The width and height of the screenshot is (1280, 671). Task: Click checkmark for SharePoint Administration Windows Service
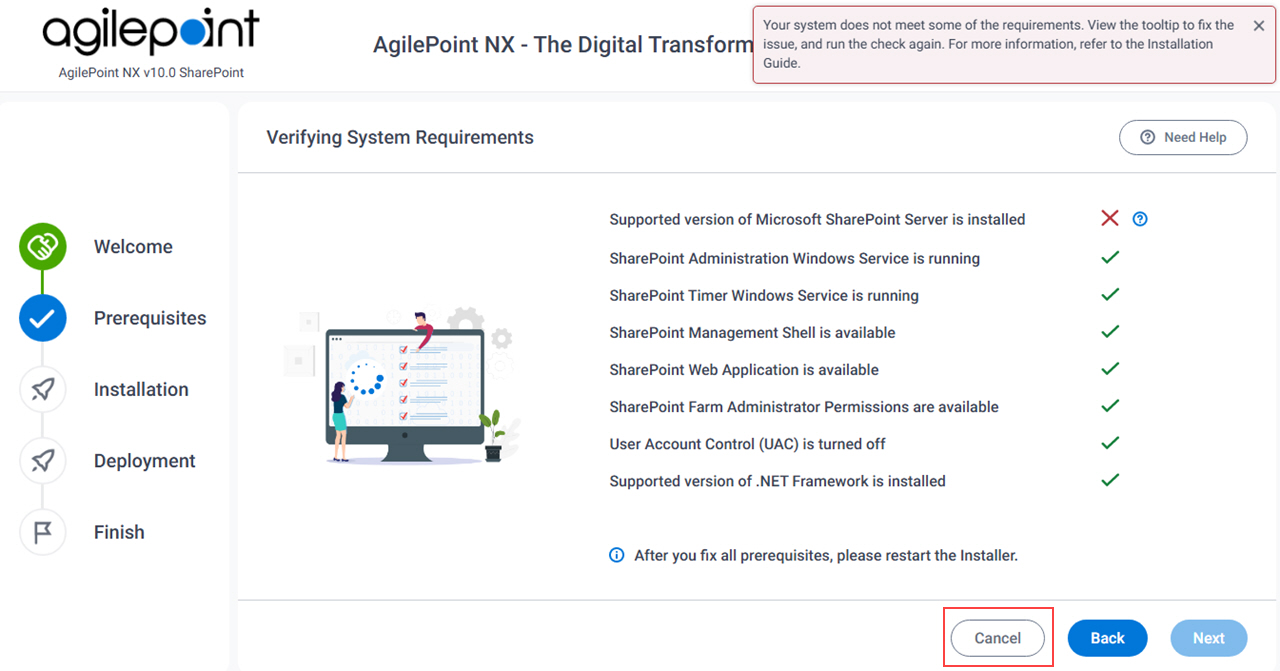pos(1109,257)
